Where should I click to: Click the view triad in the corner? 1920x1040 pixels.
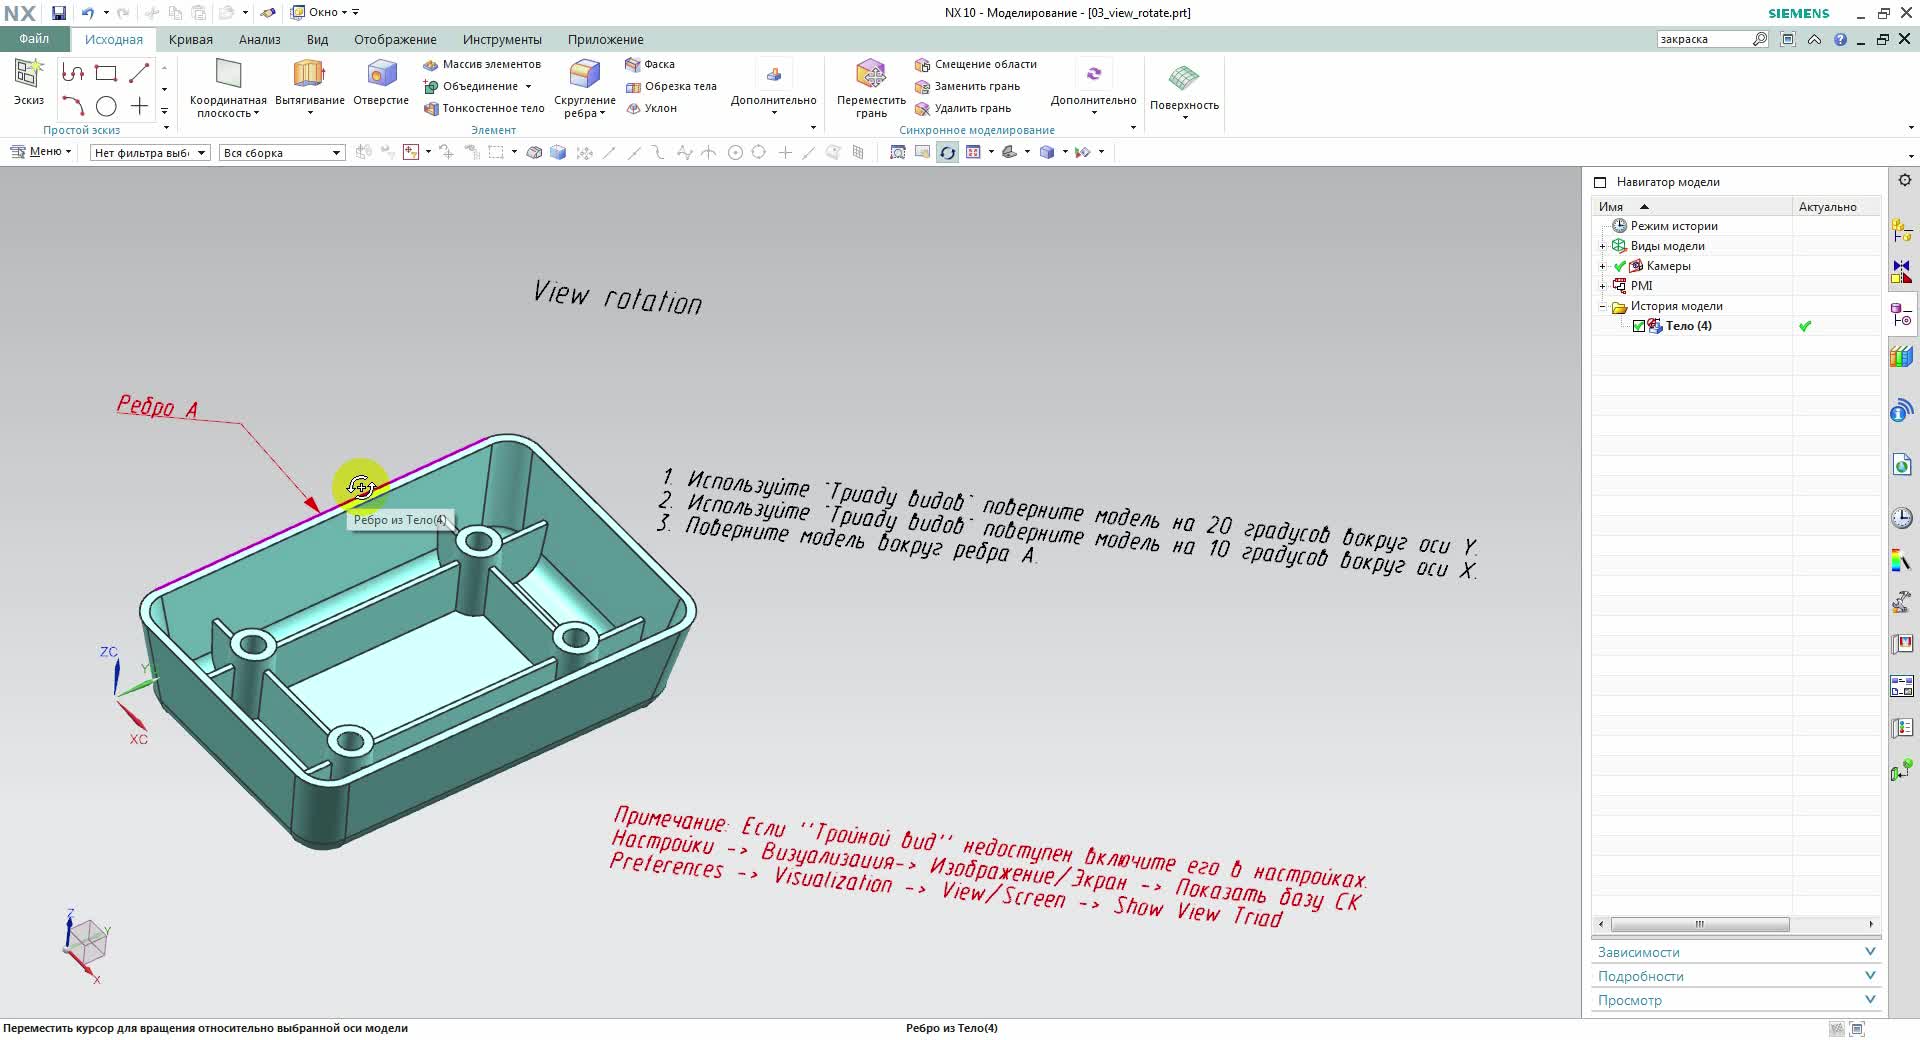pos(87,945)
